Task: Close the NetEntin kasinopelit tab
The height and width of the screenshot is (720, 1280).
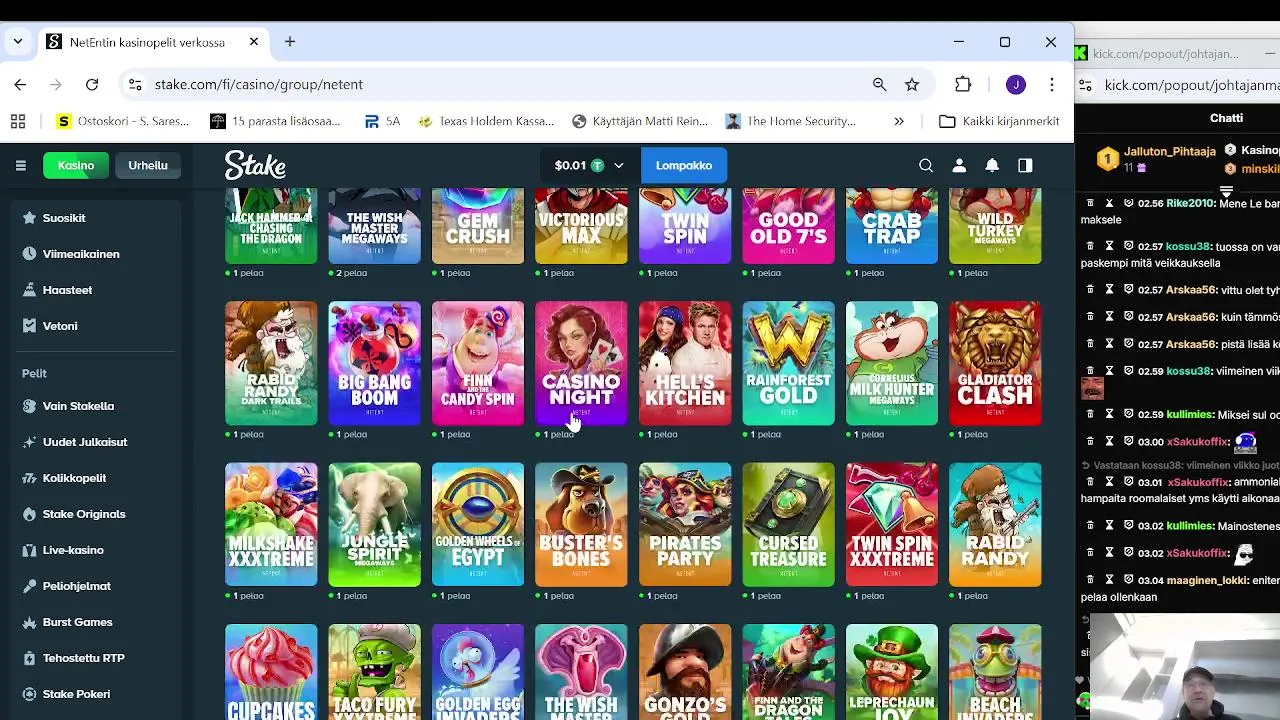Action: pos(254,42)
